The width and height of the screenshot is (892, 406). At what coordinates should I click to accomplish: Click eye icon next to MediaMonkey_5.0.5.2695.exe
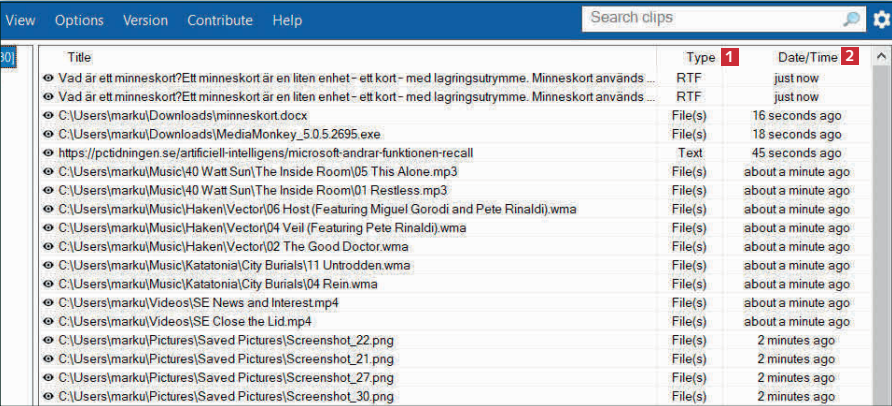pyautogui.click(x=48, y=134)
